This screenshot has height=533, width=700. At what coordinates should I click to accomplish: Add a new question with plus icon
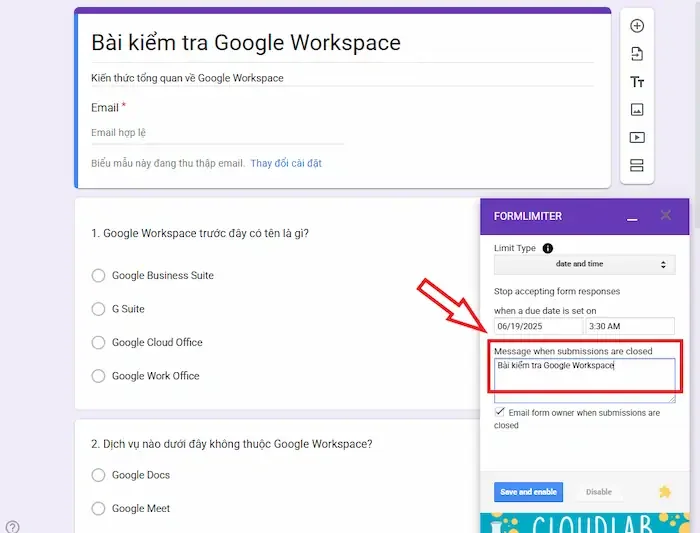637,26
